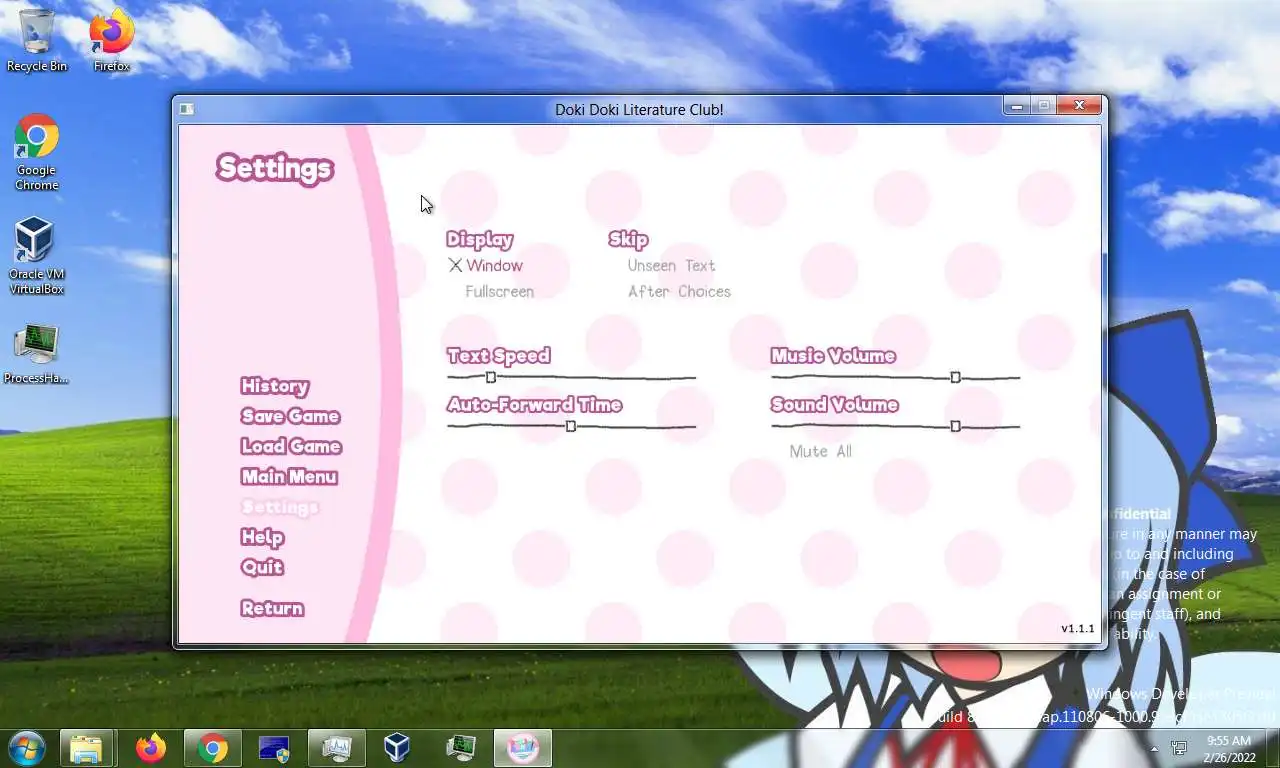Toggle Mute All audio
This screenshot has width=1280, height=768.
pyautogui.click(x=820, y=452)
